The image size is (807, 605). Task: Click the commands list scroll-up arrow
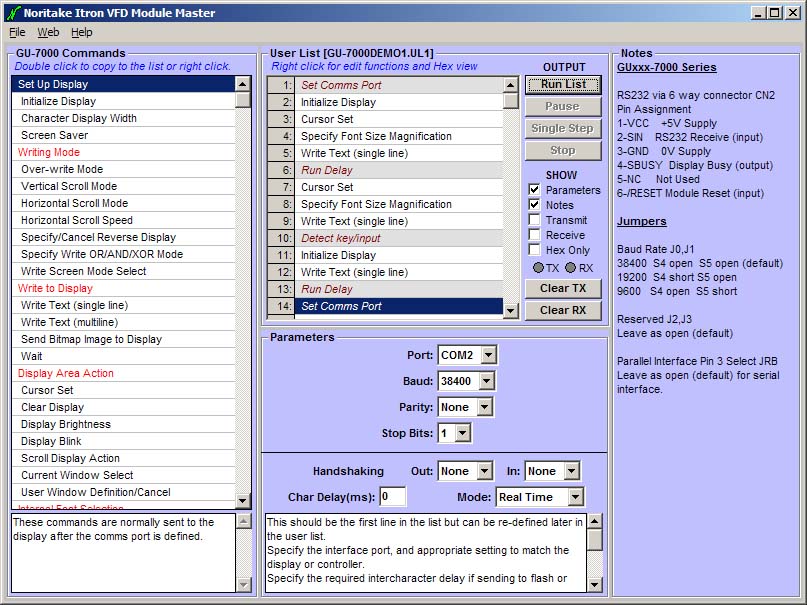pos(242,84)
